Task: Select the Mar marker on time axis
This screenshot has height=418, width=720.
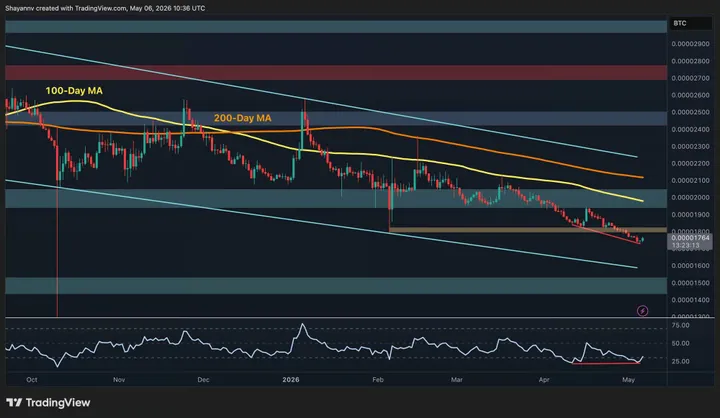Action: (x=456, y=379)
